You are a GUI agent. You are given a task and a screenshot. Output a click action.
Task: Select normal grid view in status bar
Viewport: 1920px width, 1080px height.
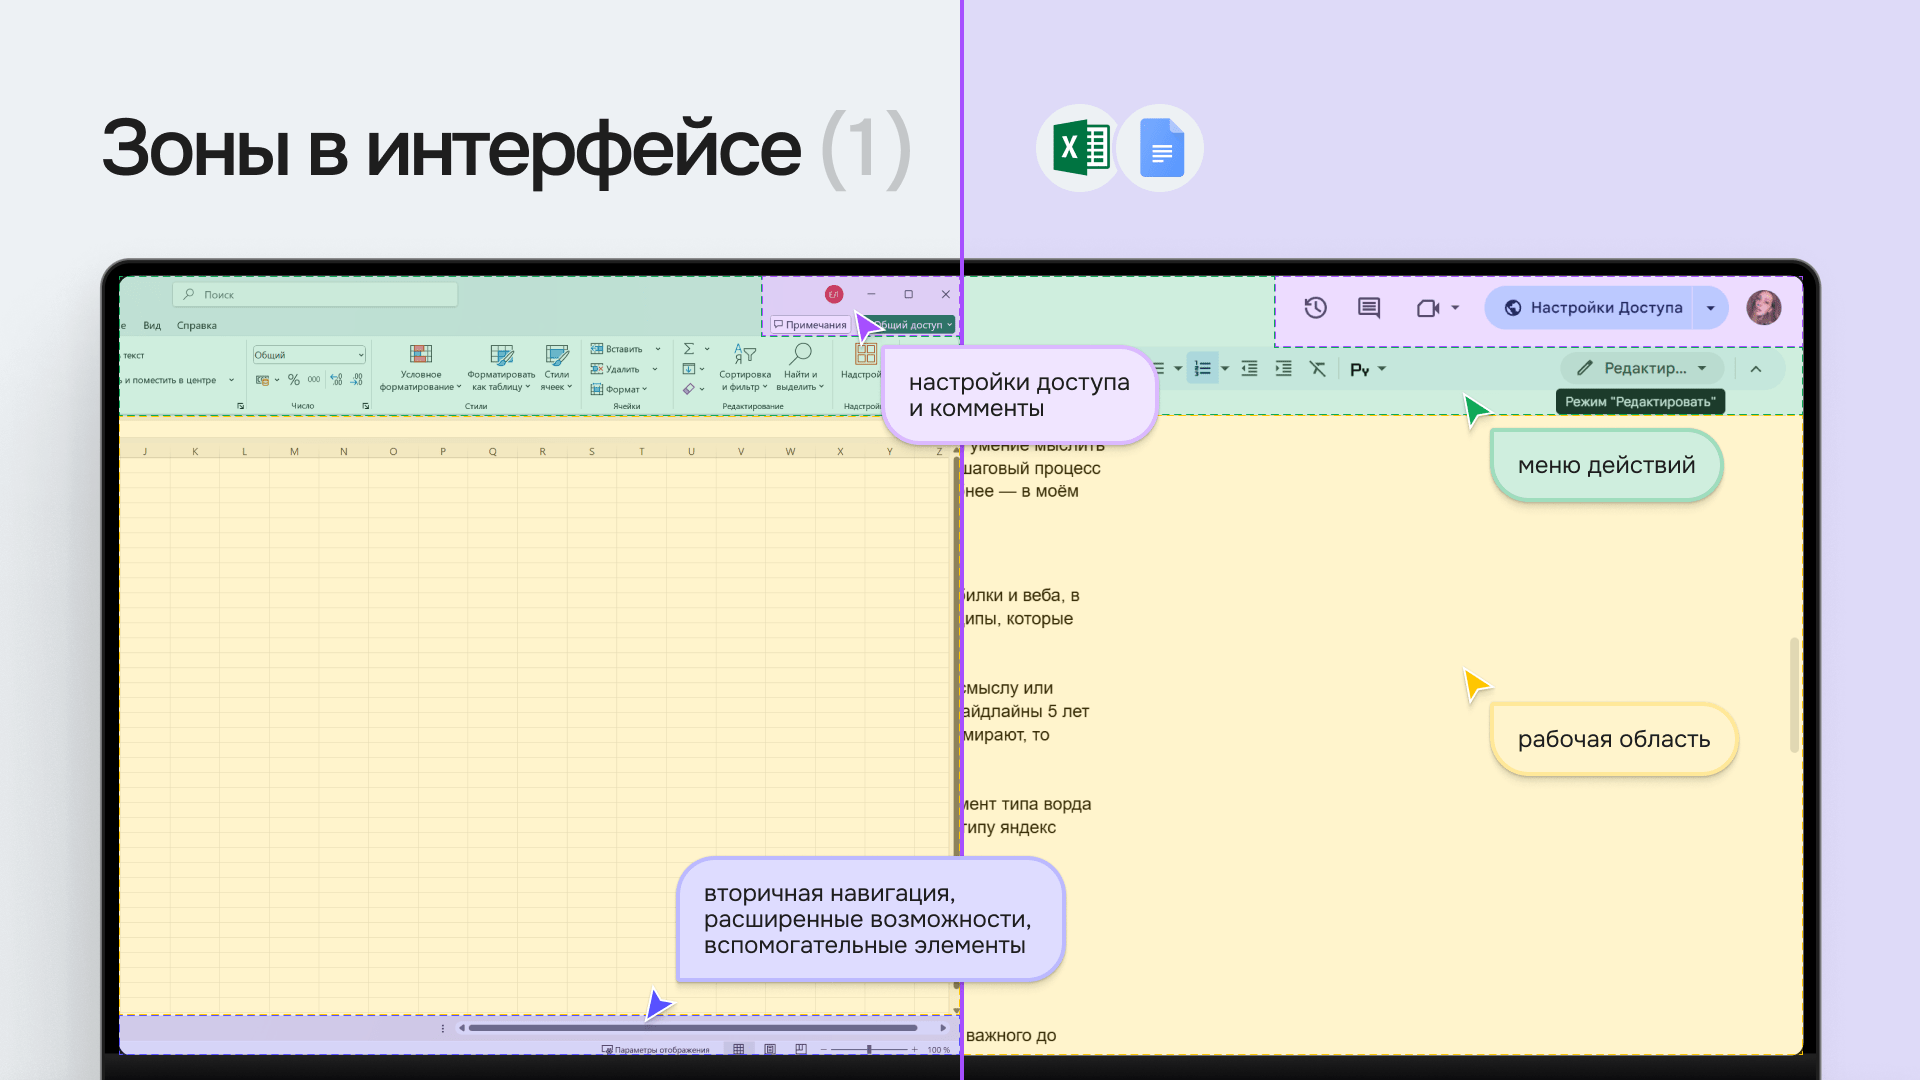[739, 1049]
